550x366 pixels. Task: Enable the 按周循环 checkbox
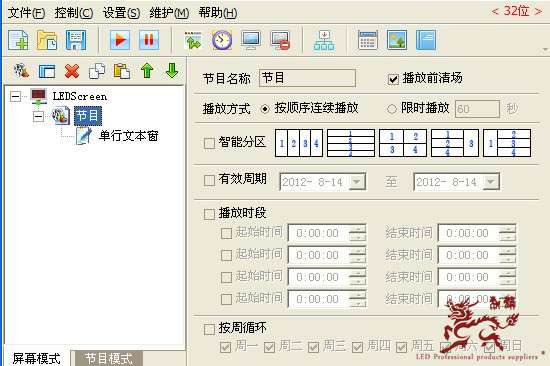pyautogui.click(x=209, y=329)
